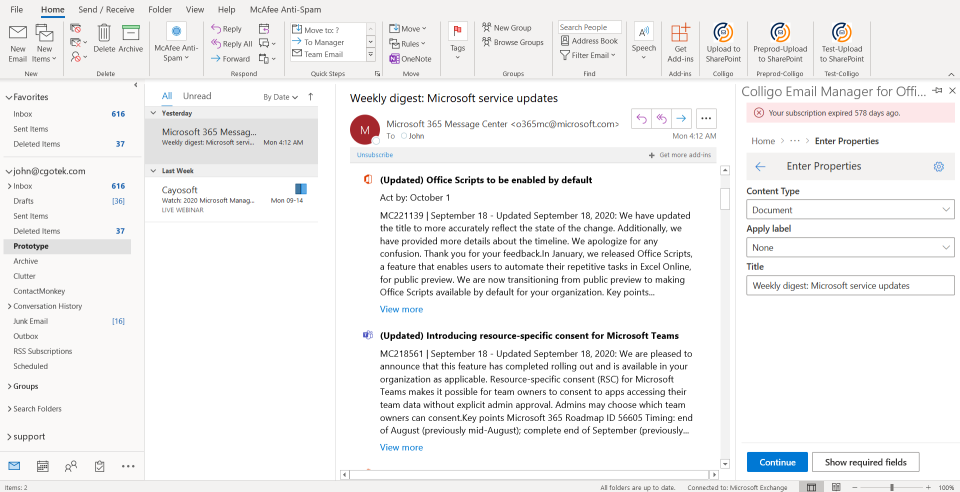Adjust the zoom slider in status bar
The height and width of the screenshot is (492, 960).
892,487
